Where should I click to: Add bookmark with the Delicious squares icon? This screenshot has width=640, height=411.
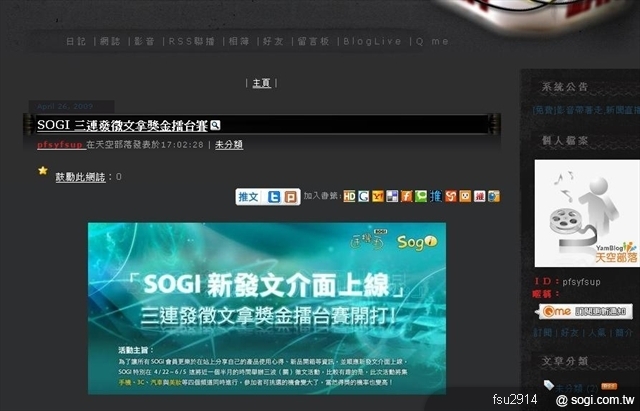coord(392,196)
